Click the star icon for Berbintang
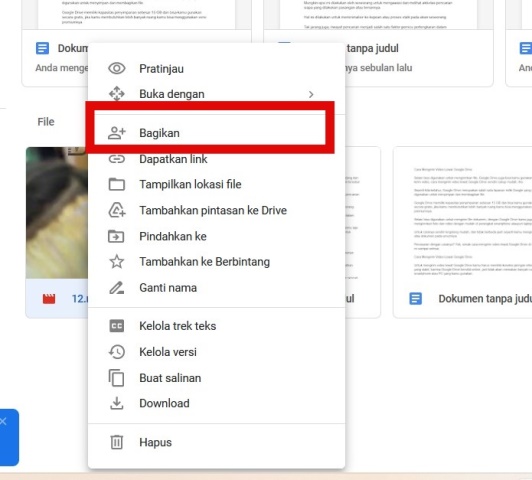 pyautogui.click(x=117, y=262)
